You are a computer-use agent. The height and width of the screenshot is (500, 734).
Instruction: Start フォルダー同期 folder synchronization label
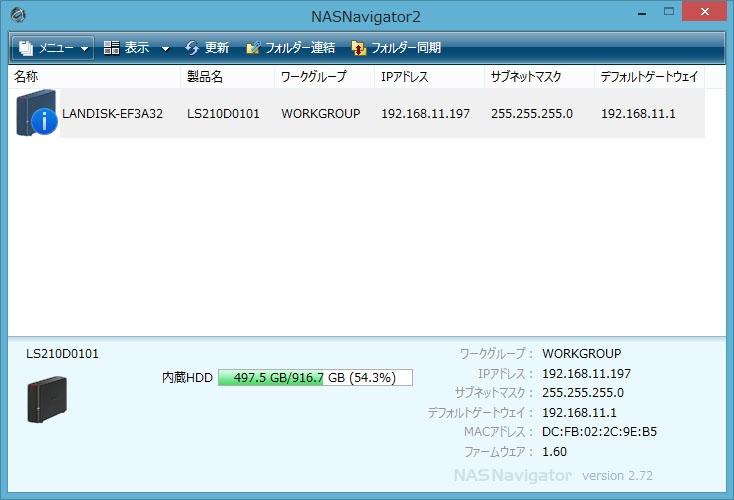click(x=406, y=48)
